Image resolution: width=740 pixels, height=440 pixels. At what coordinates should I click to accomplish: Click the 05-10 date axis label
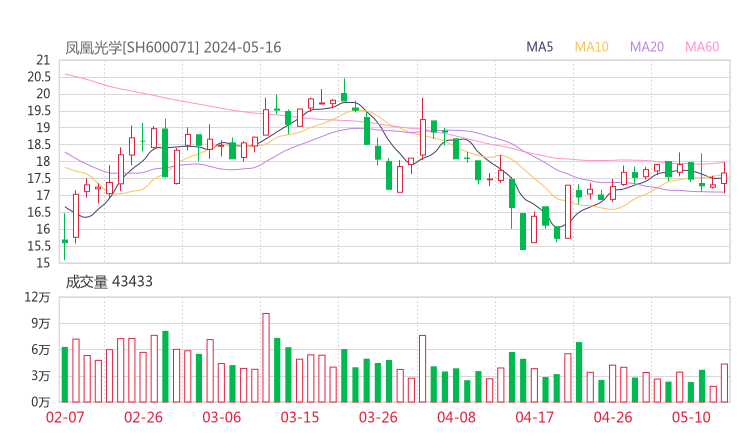click(691, 417)
